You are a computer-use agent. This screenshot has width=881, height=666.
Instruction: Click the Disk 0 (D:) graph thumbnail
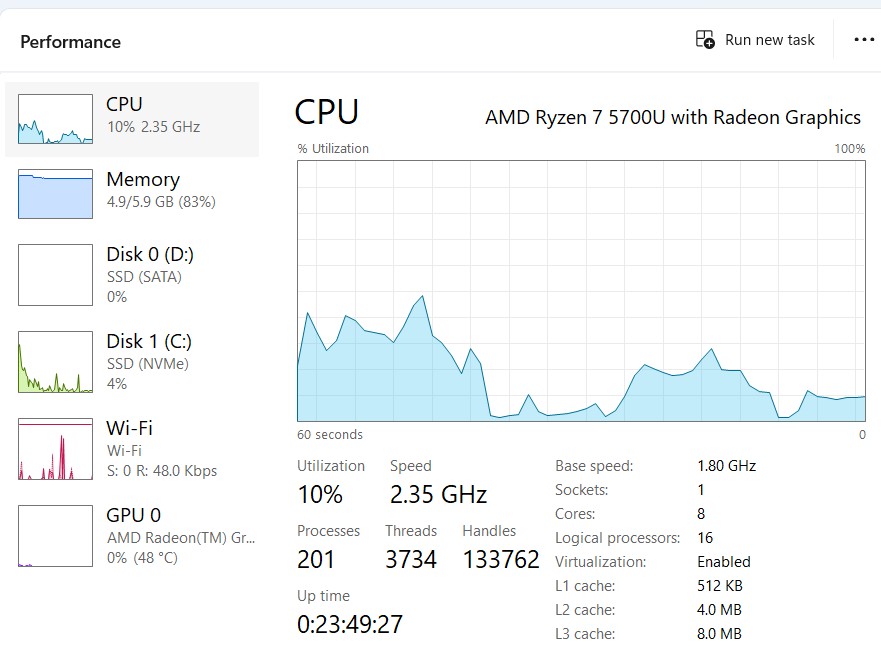click(x=55, y=274)
